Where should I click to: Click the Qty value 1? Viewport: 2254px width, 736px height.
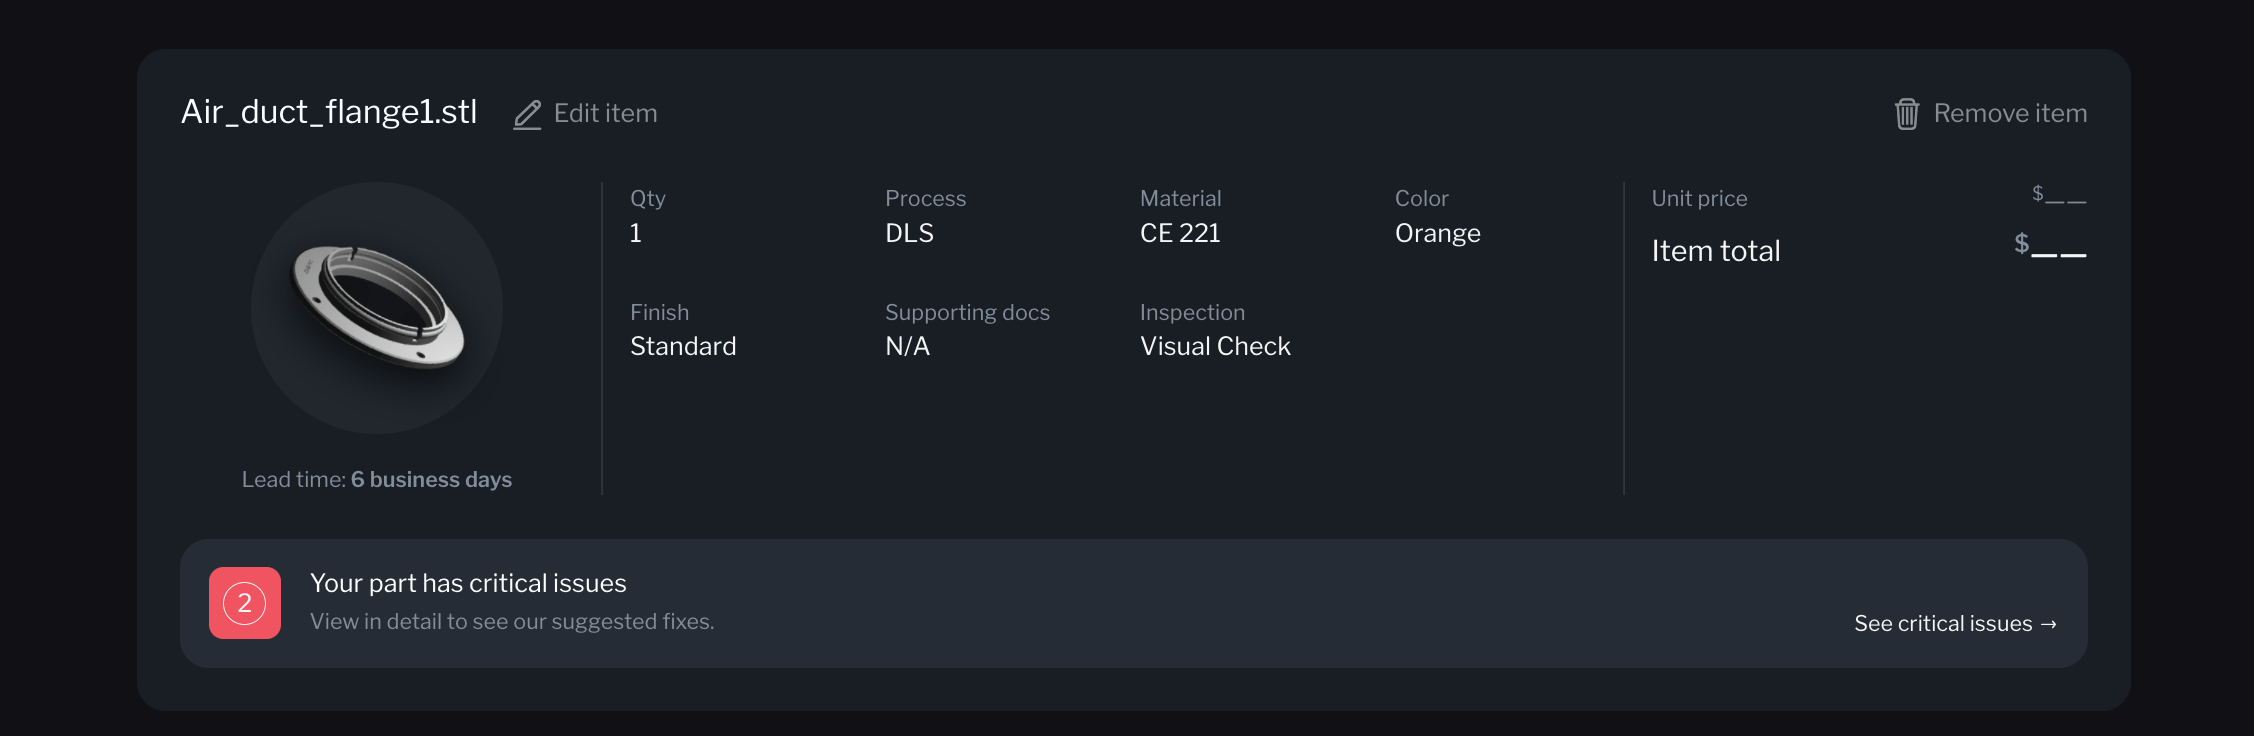[x=636, y=233]
